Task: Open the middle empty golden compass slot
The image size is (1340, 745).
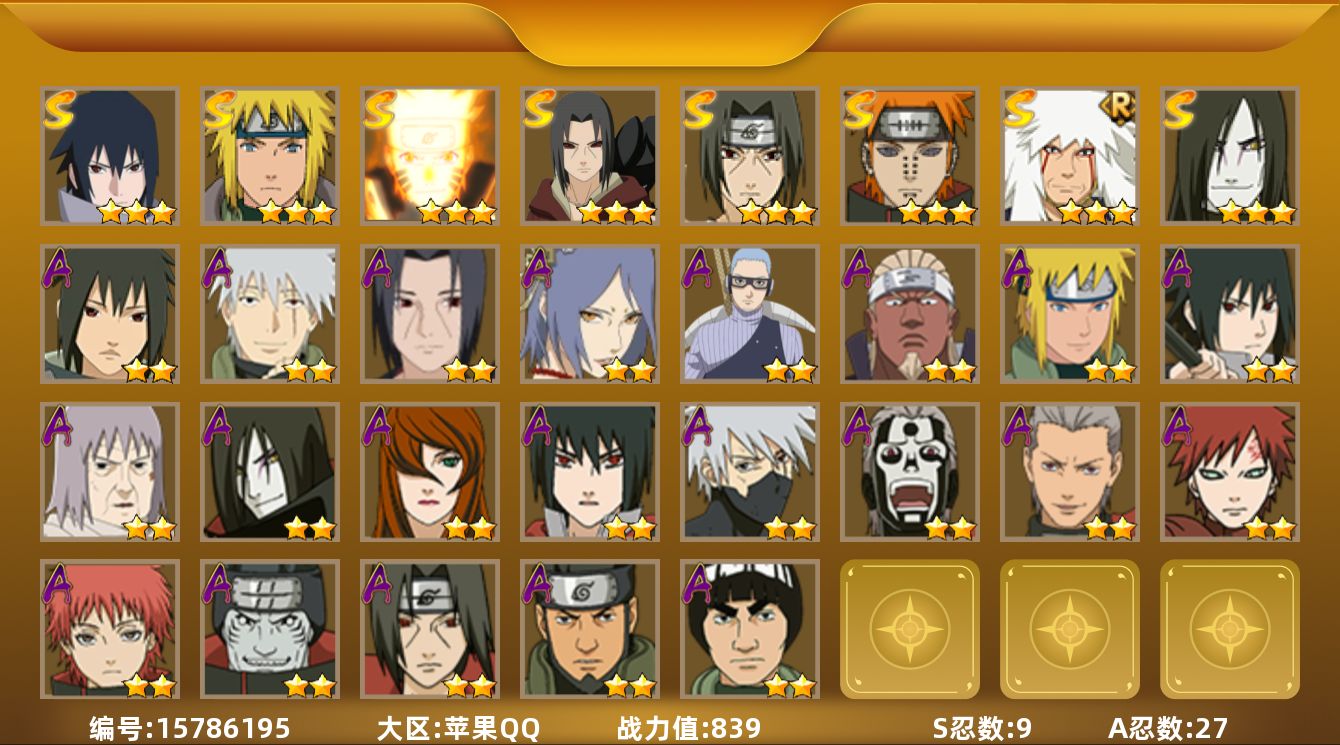Action: [x=1070, y=629]
